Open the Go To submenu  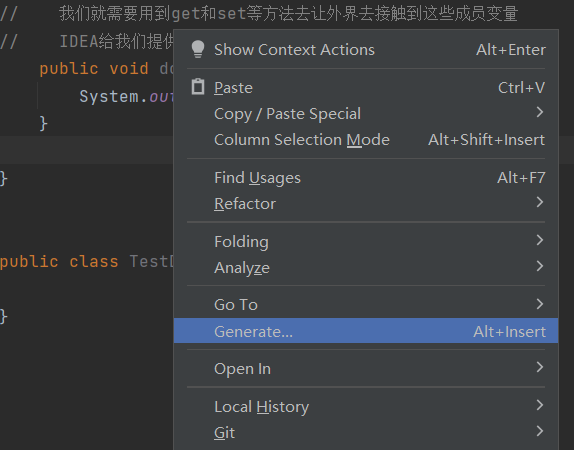[366, 304]
